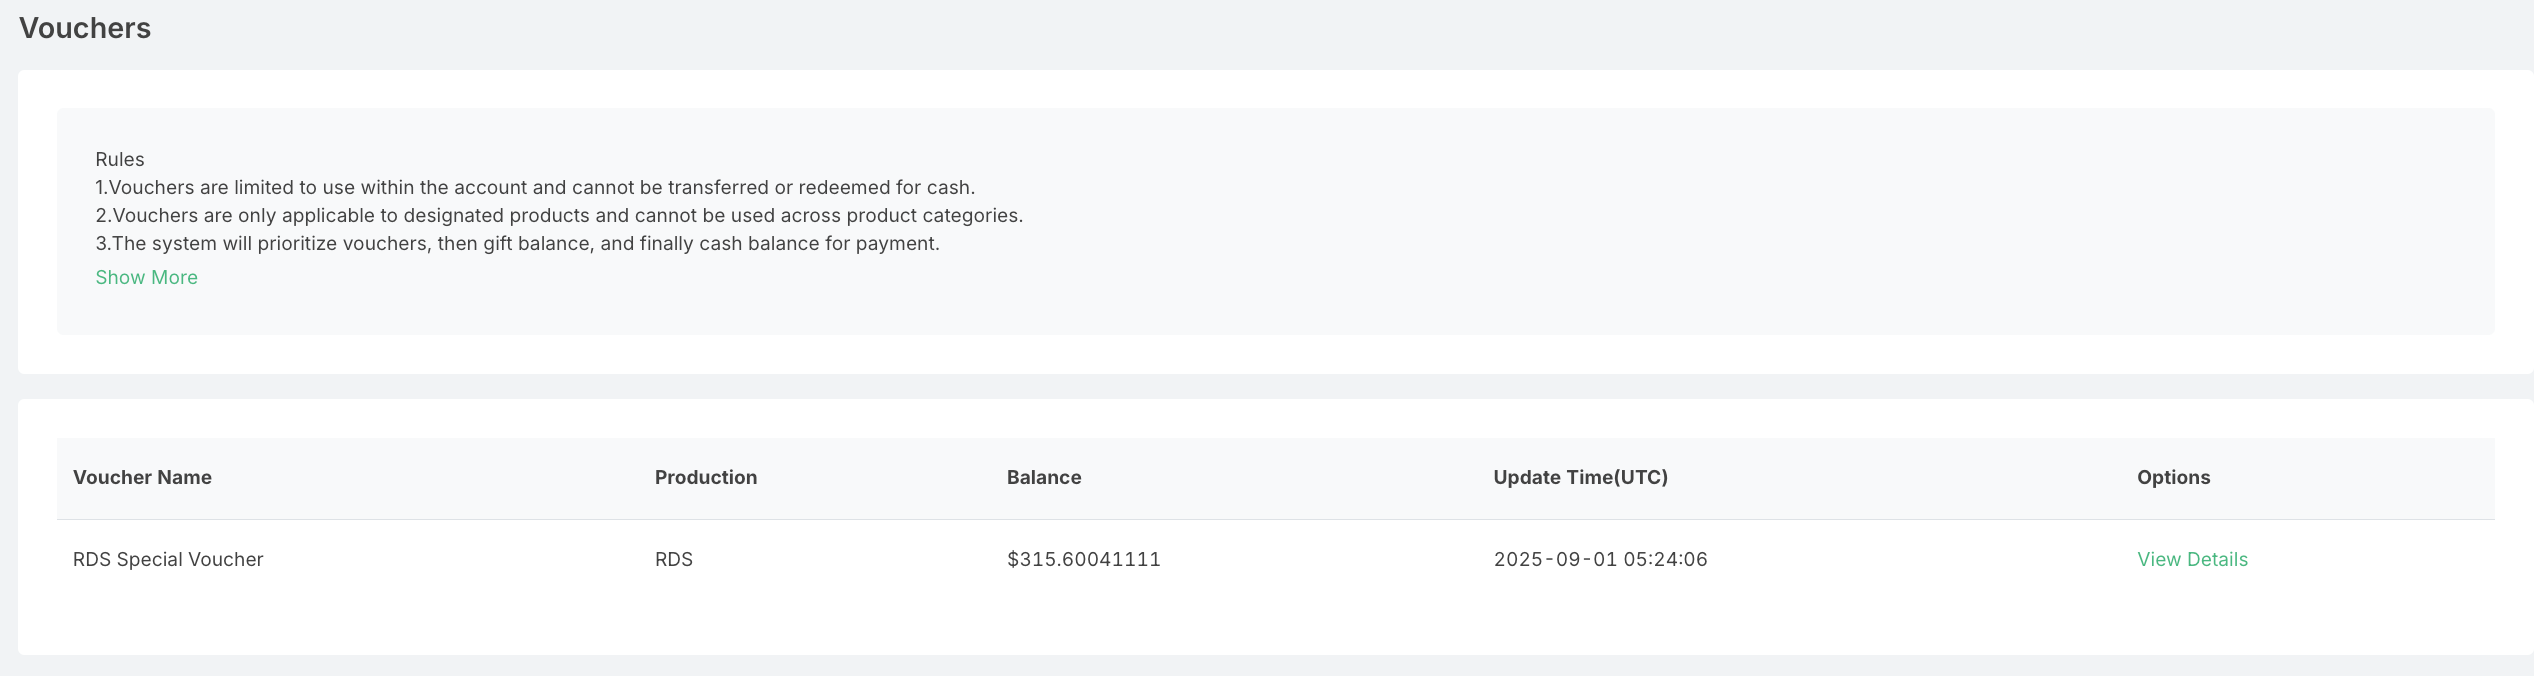The height and width of the screenshot is (676, 2534).
Task: Click the Production column header
Action: pos(705,477)
